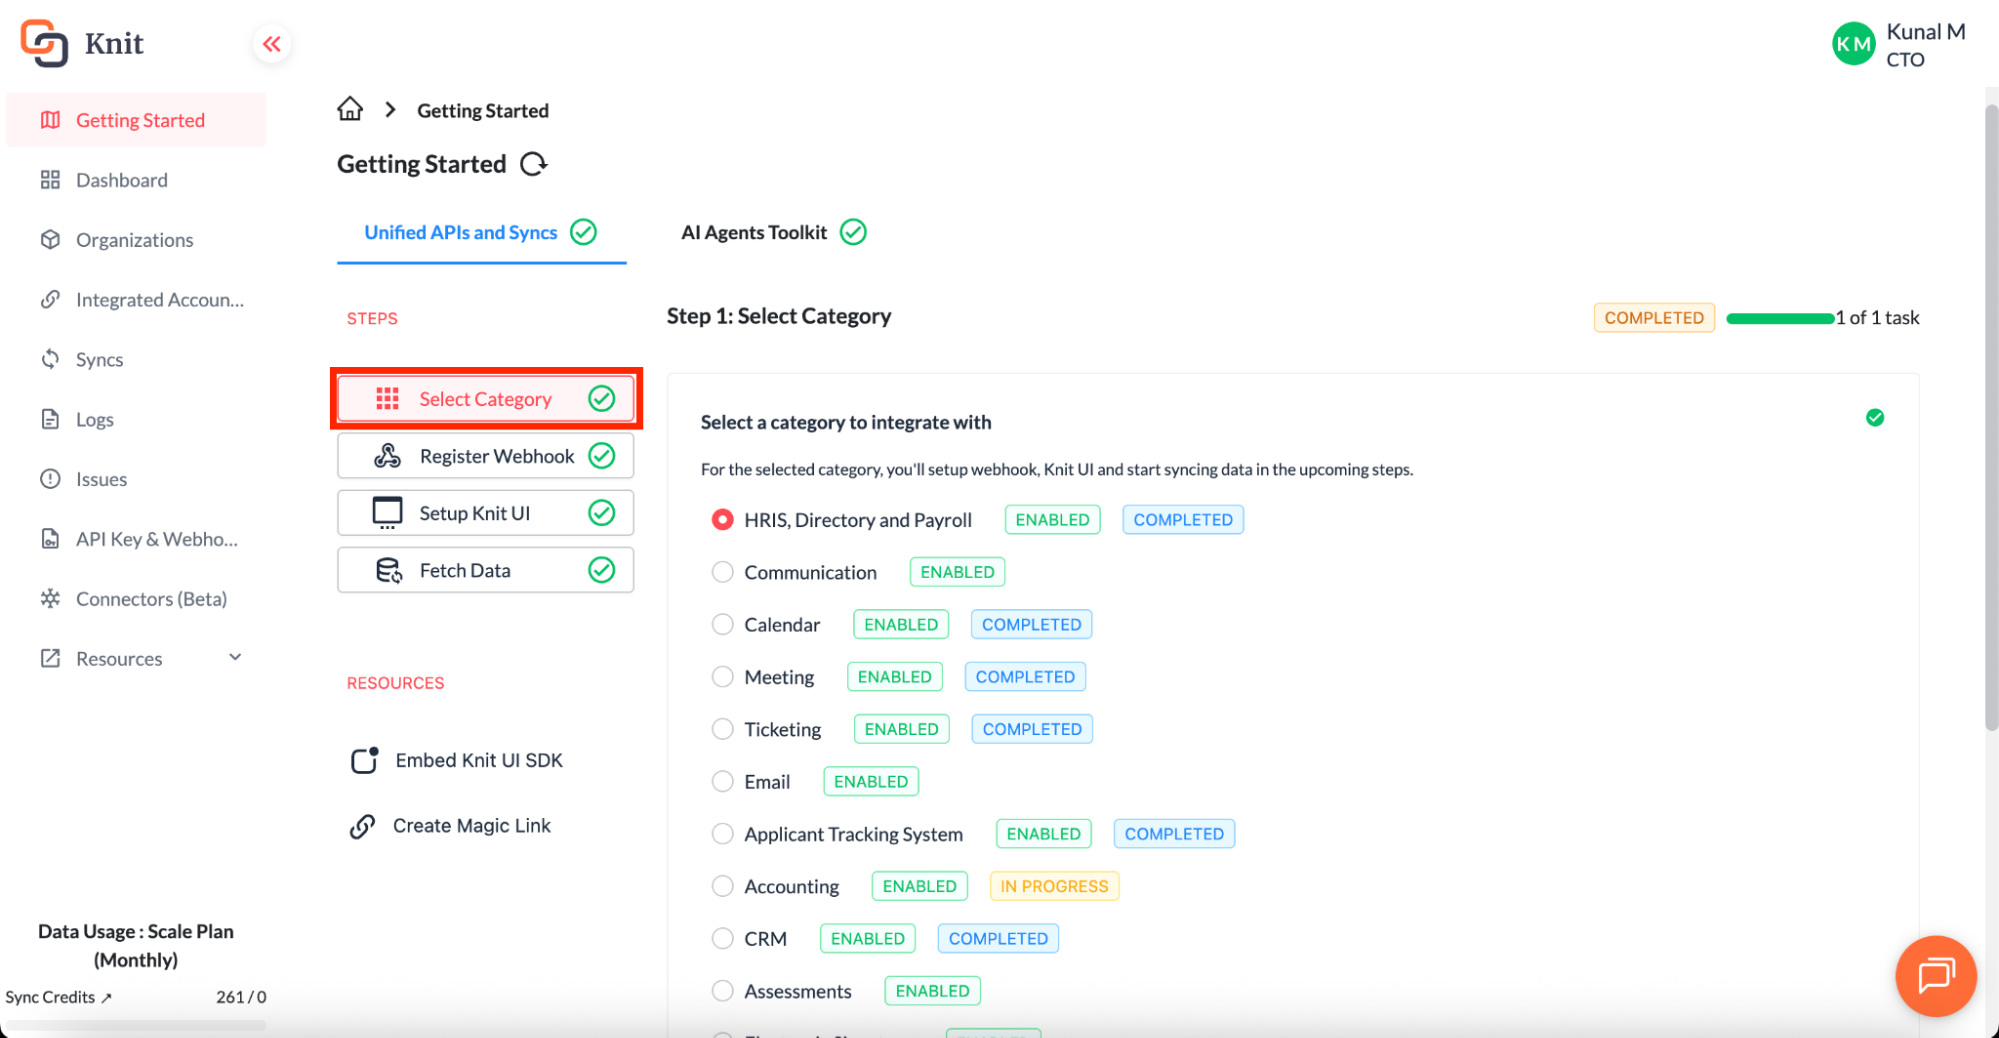Select the Calendar radio button
1999x1038 pixels.
pyautogui.click(x=722, y=624)
